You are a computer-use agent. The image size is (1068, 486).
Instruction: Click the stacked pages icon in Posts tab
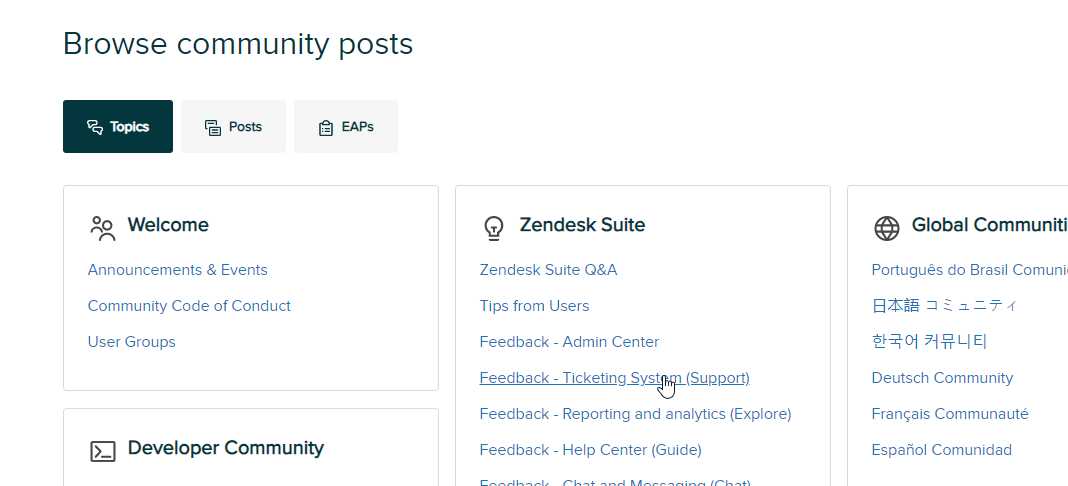[213, 127]
